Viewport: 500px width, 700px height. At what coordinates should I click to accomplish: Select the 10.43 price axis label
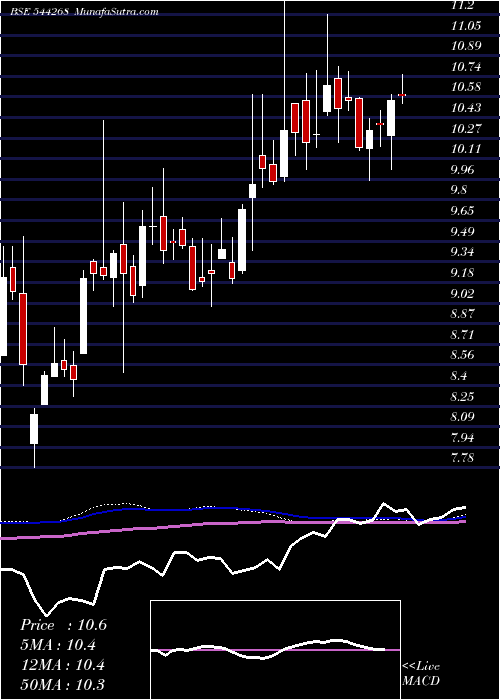[466, 108]
